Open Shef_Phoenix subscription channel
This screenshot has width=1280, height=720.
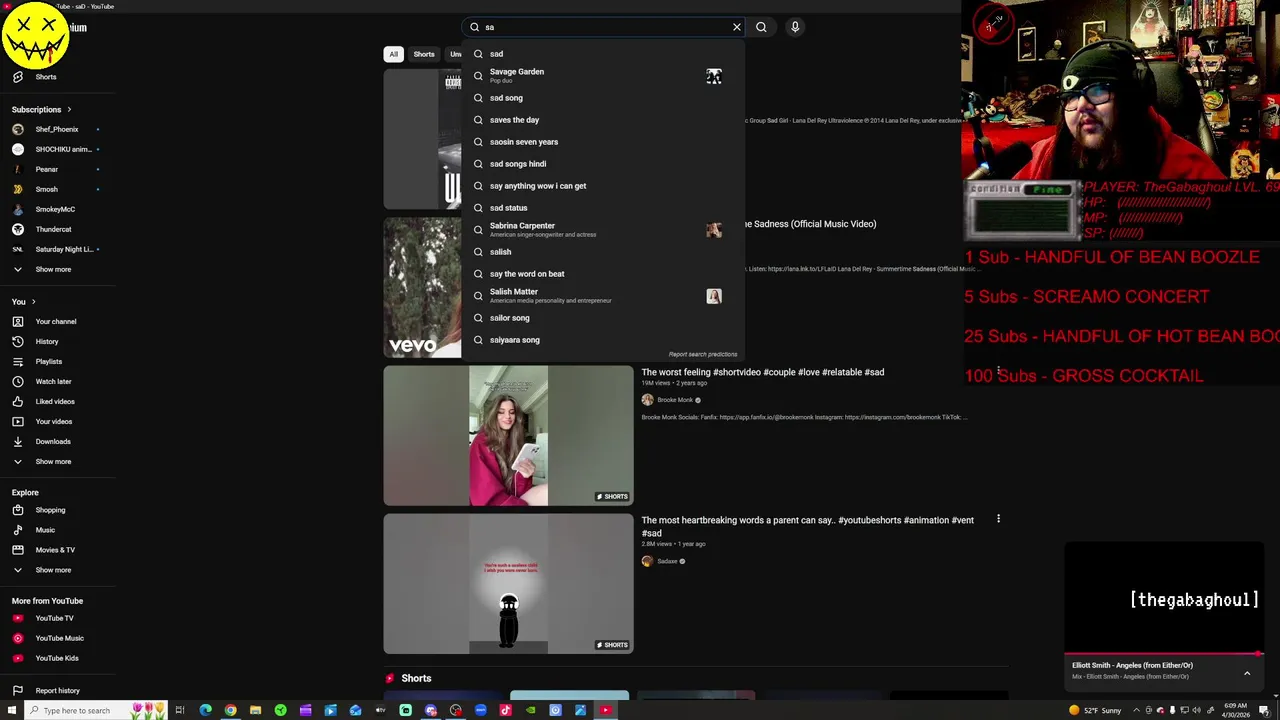(56, 129)
